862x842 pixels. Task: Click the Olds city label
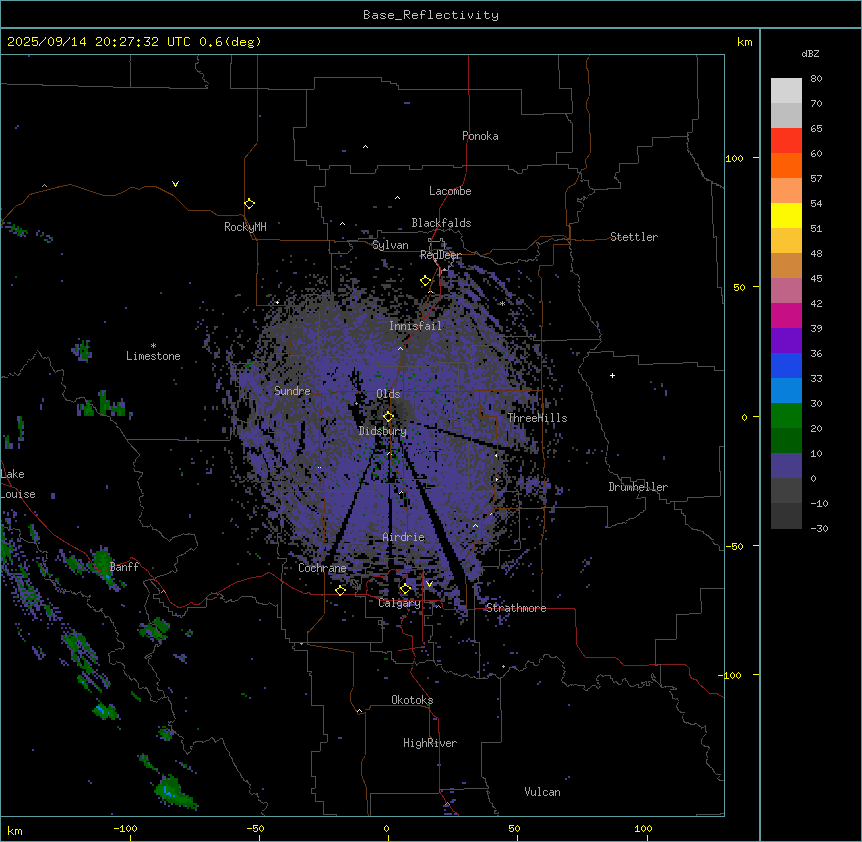click(x=388, y=394)
